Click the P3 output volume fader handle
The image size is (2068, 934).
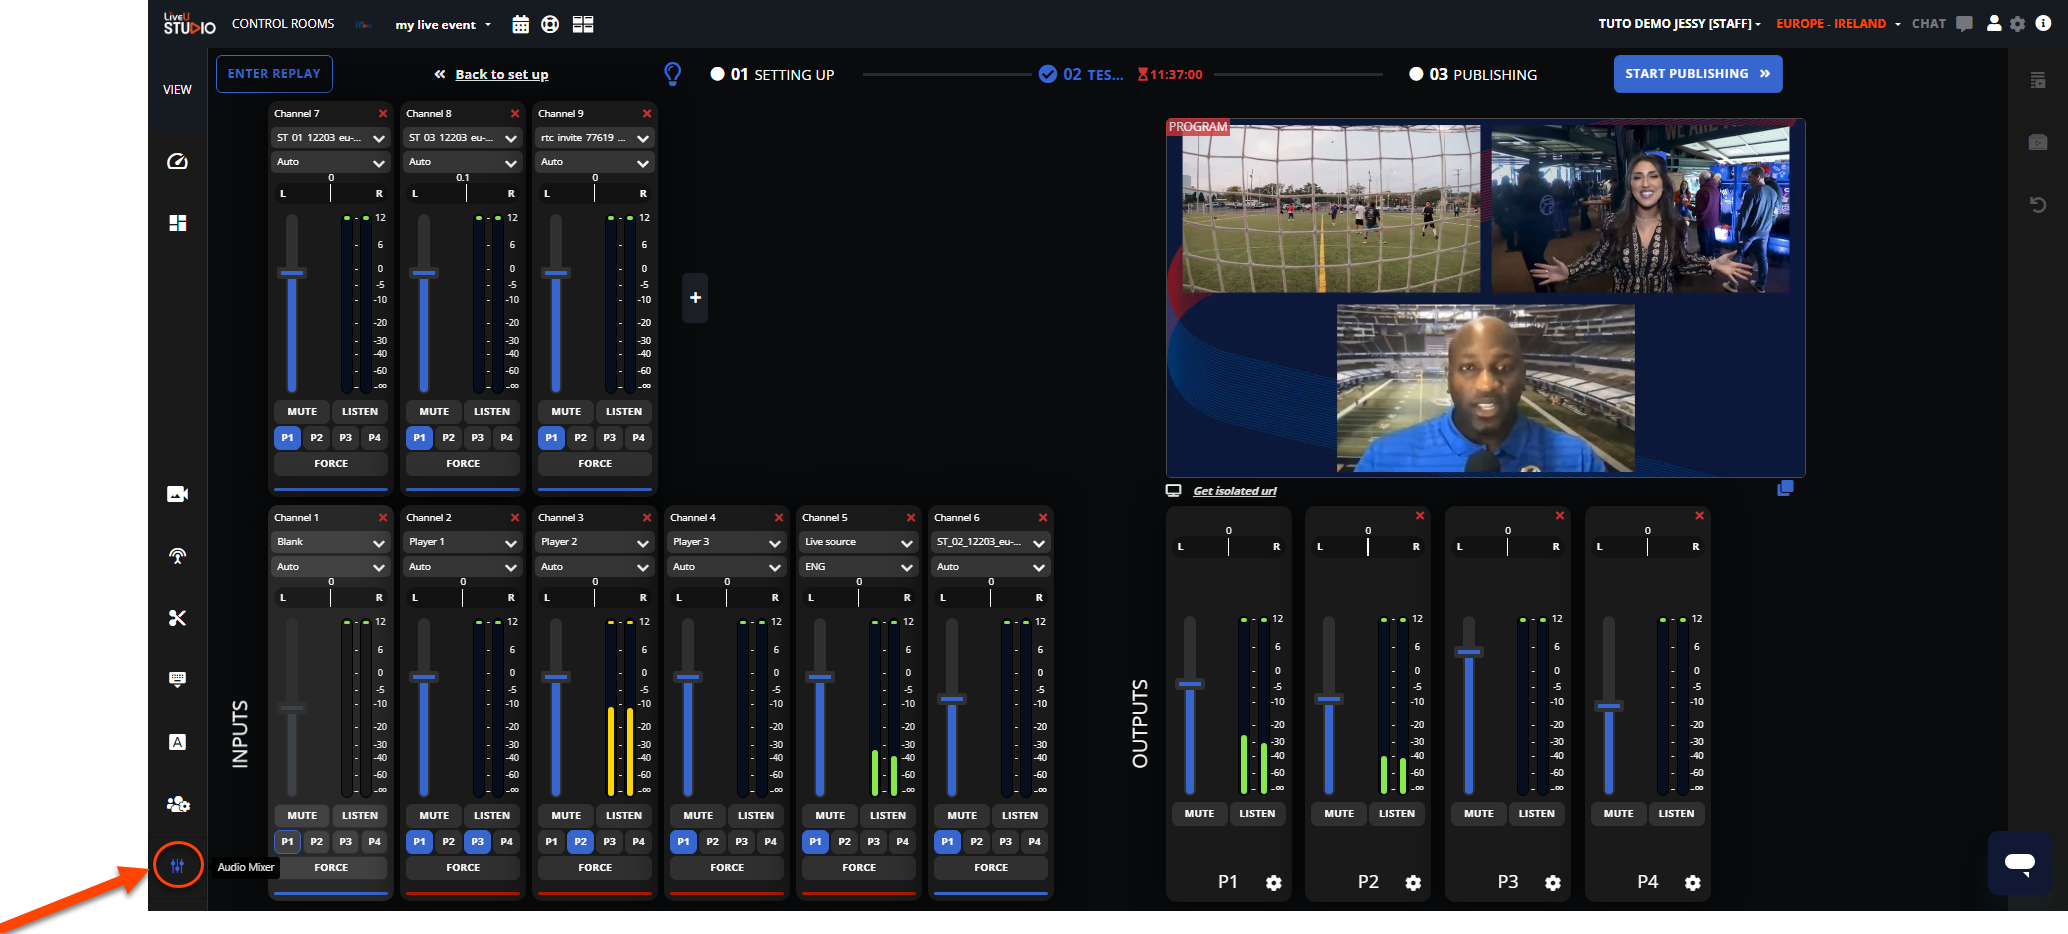coord(1469,652)
